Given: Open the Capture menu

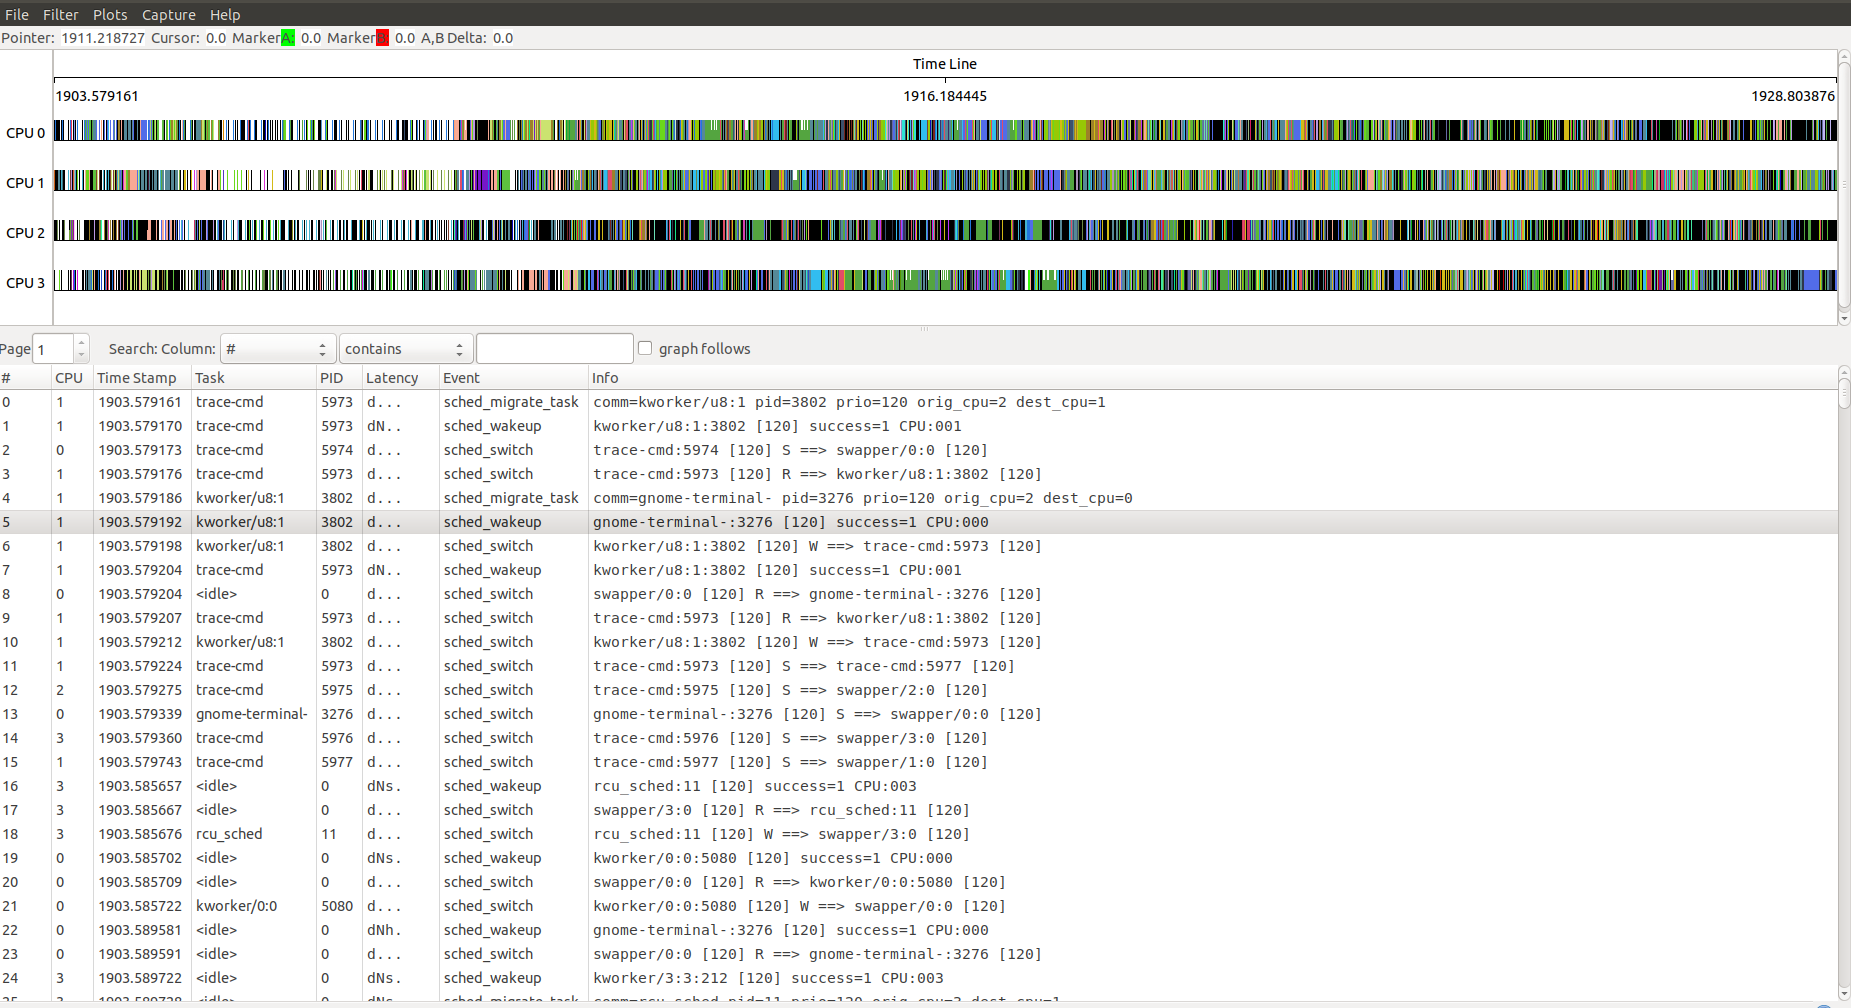Looking at the screenshot, I should (168, 14).
